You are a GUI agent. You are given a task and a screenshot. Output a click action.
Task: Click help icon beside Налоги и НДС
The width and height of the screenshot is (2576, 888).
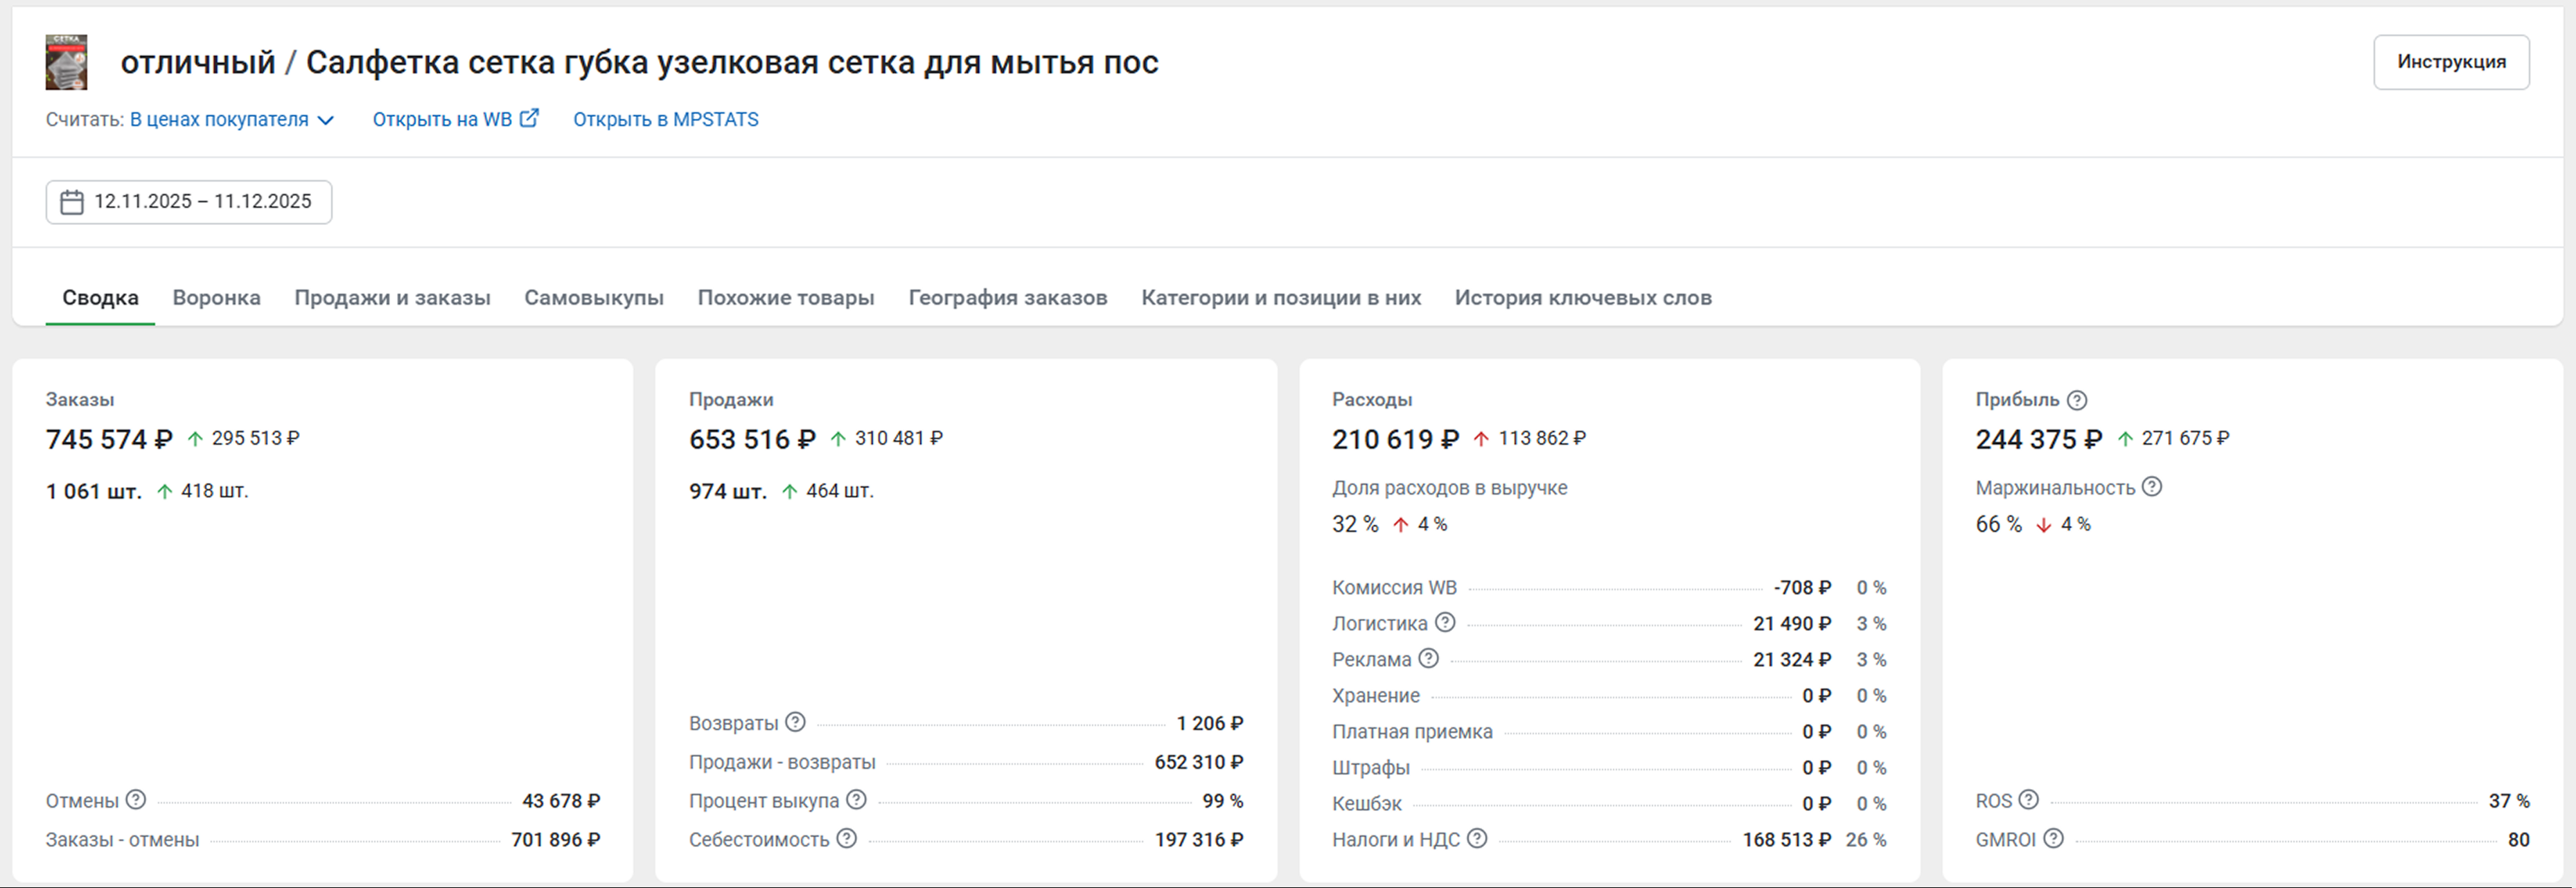[x=1477, y=839]
